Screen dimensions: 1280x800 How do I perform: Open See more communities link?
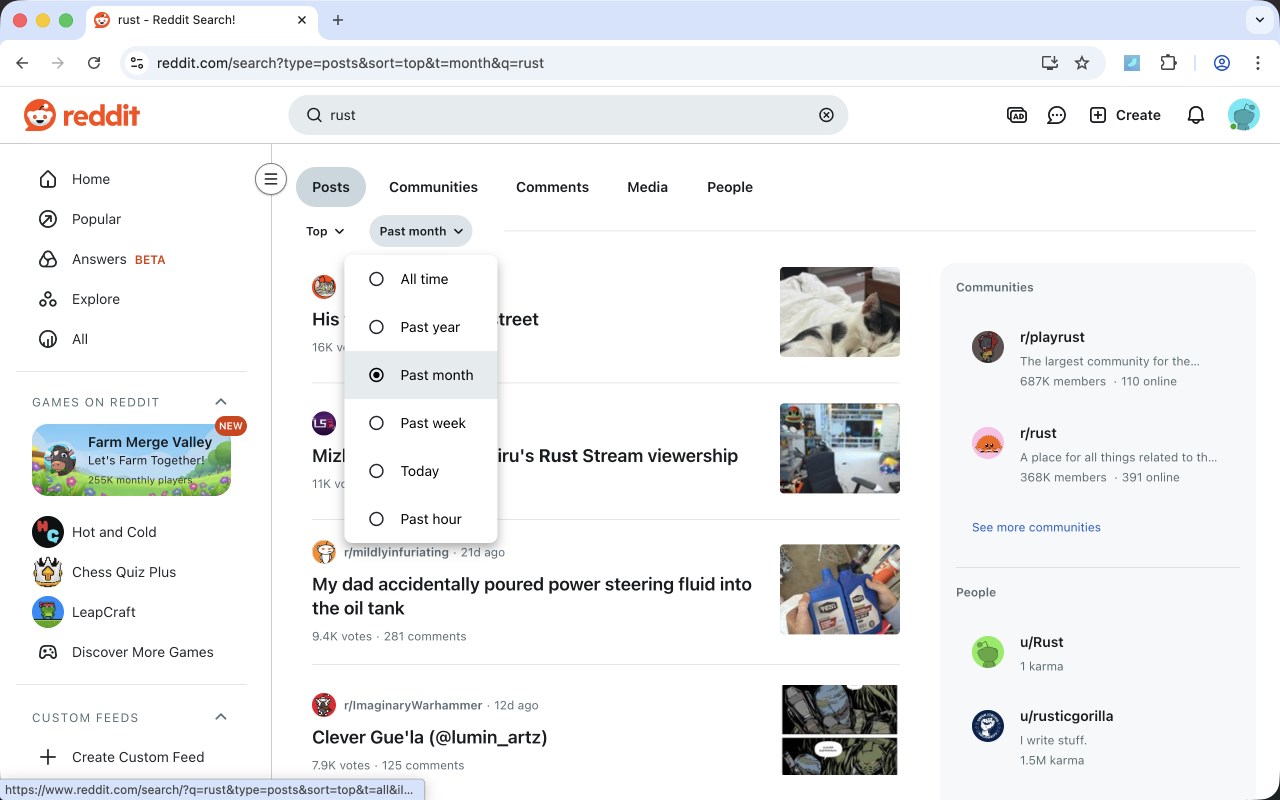(1036, 527)
